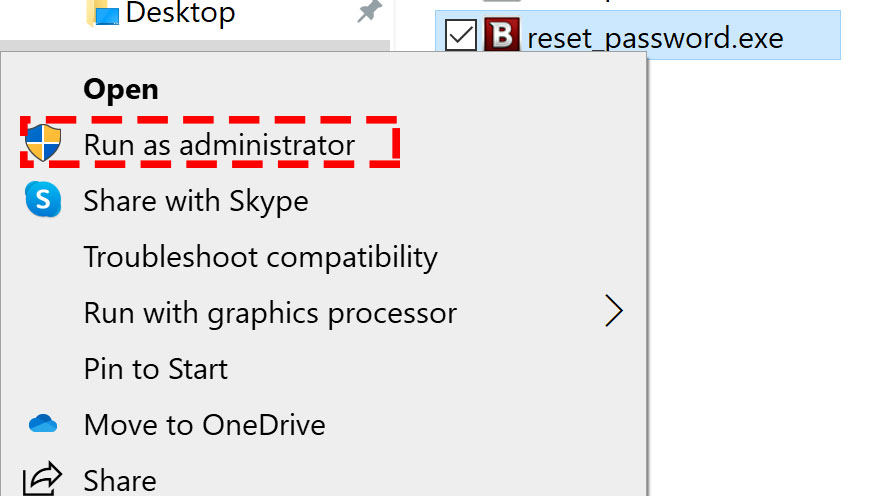Select the reset_password.exe file name
This screenshot has height=496, width=880.
point(655,38)
